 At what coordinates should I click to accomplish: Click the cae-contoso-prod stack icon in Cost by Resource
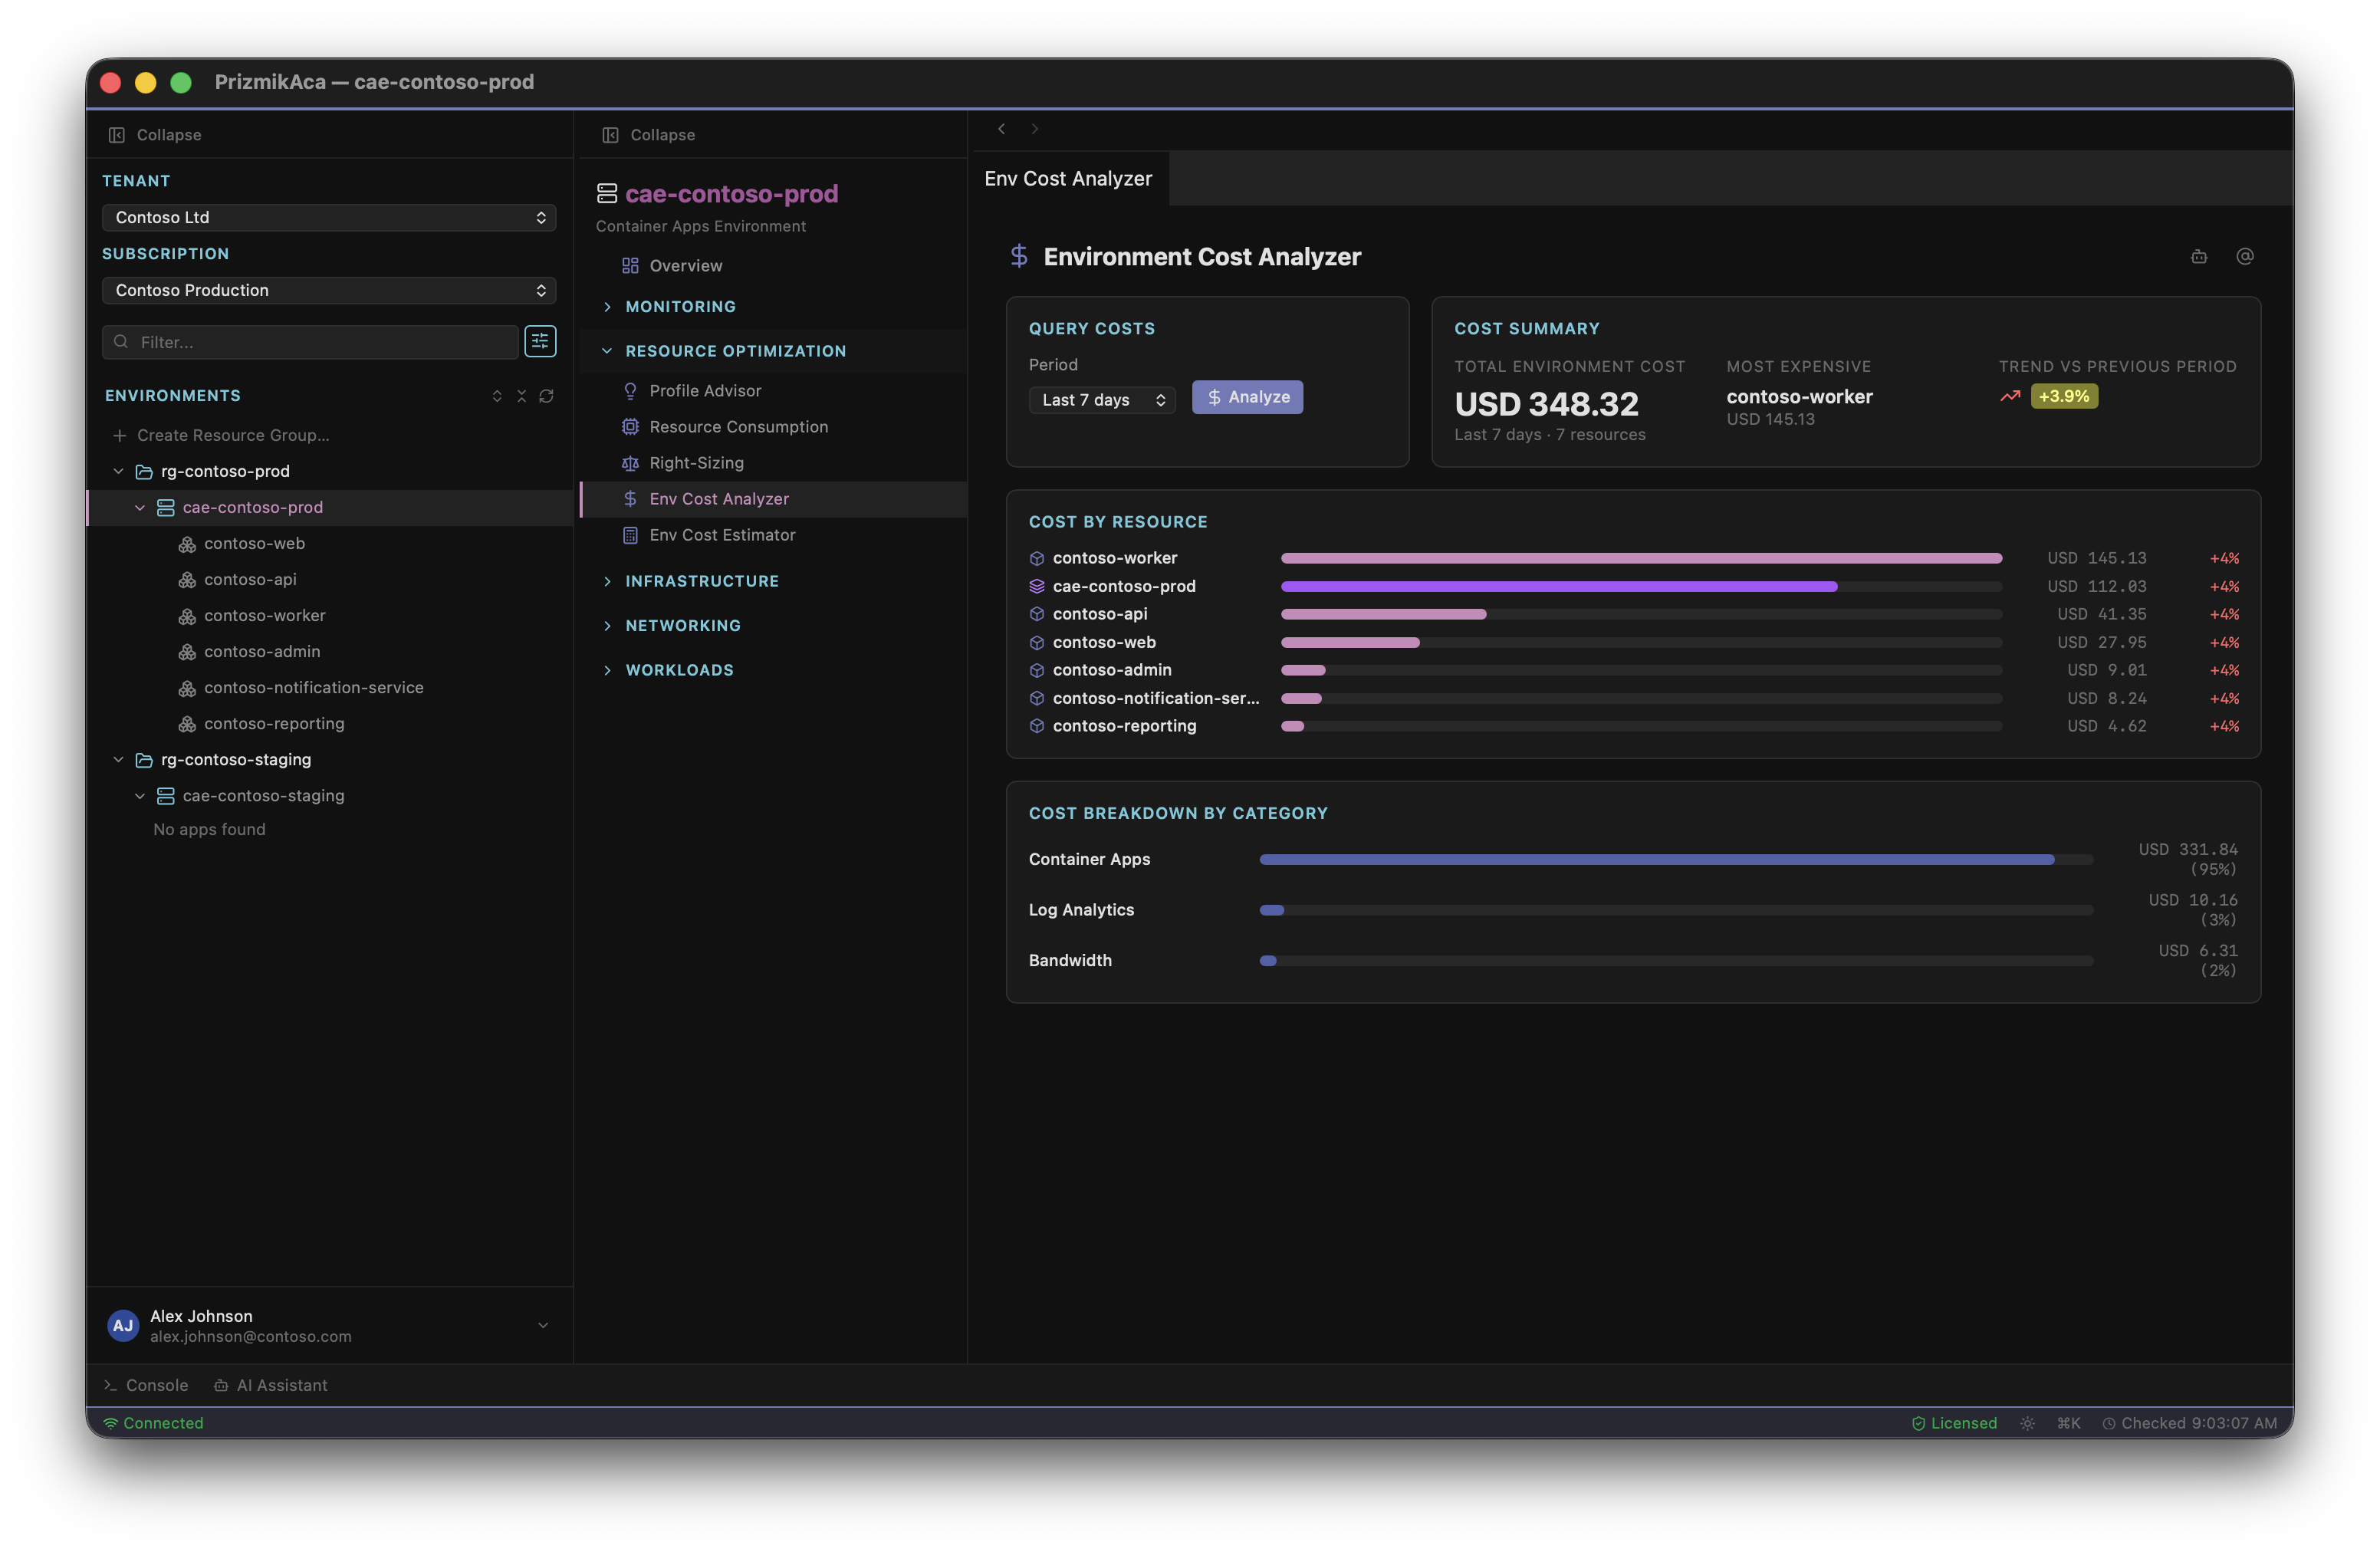1037,586
